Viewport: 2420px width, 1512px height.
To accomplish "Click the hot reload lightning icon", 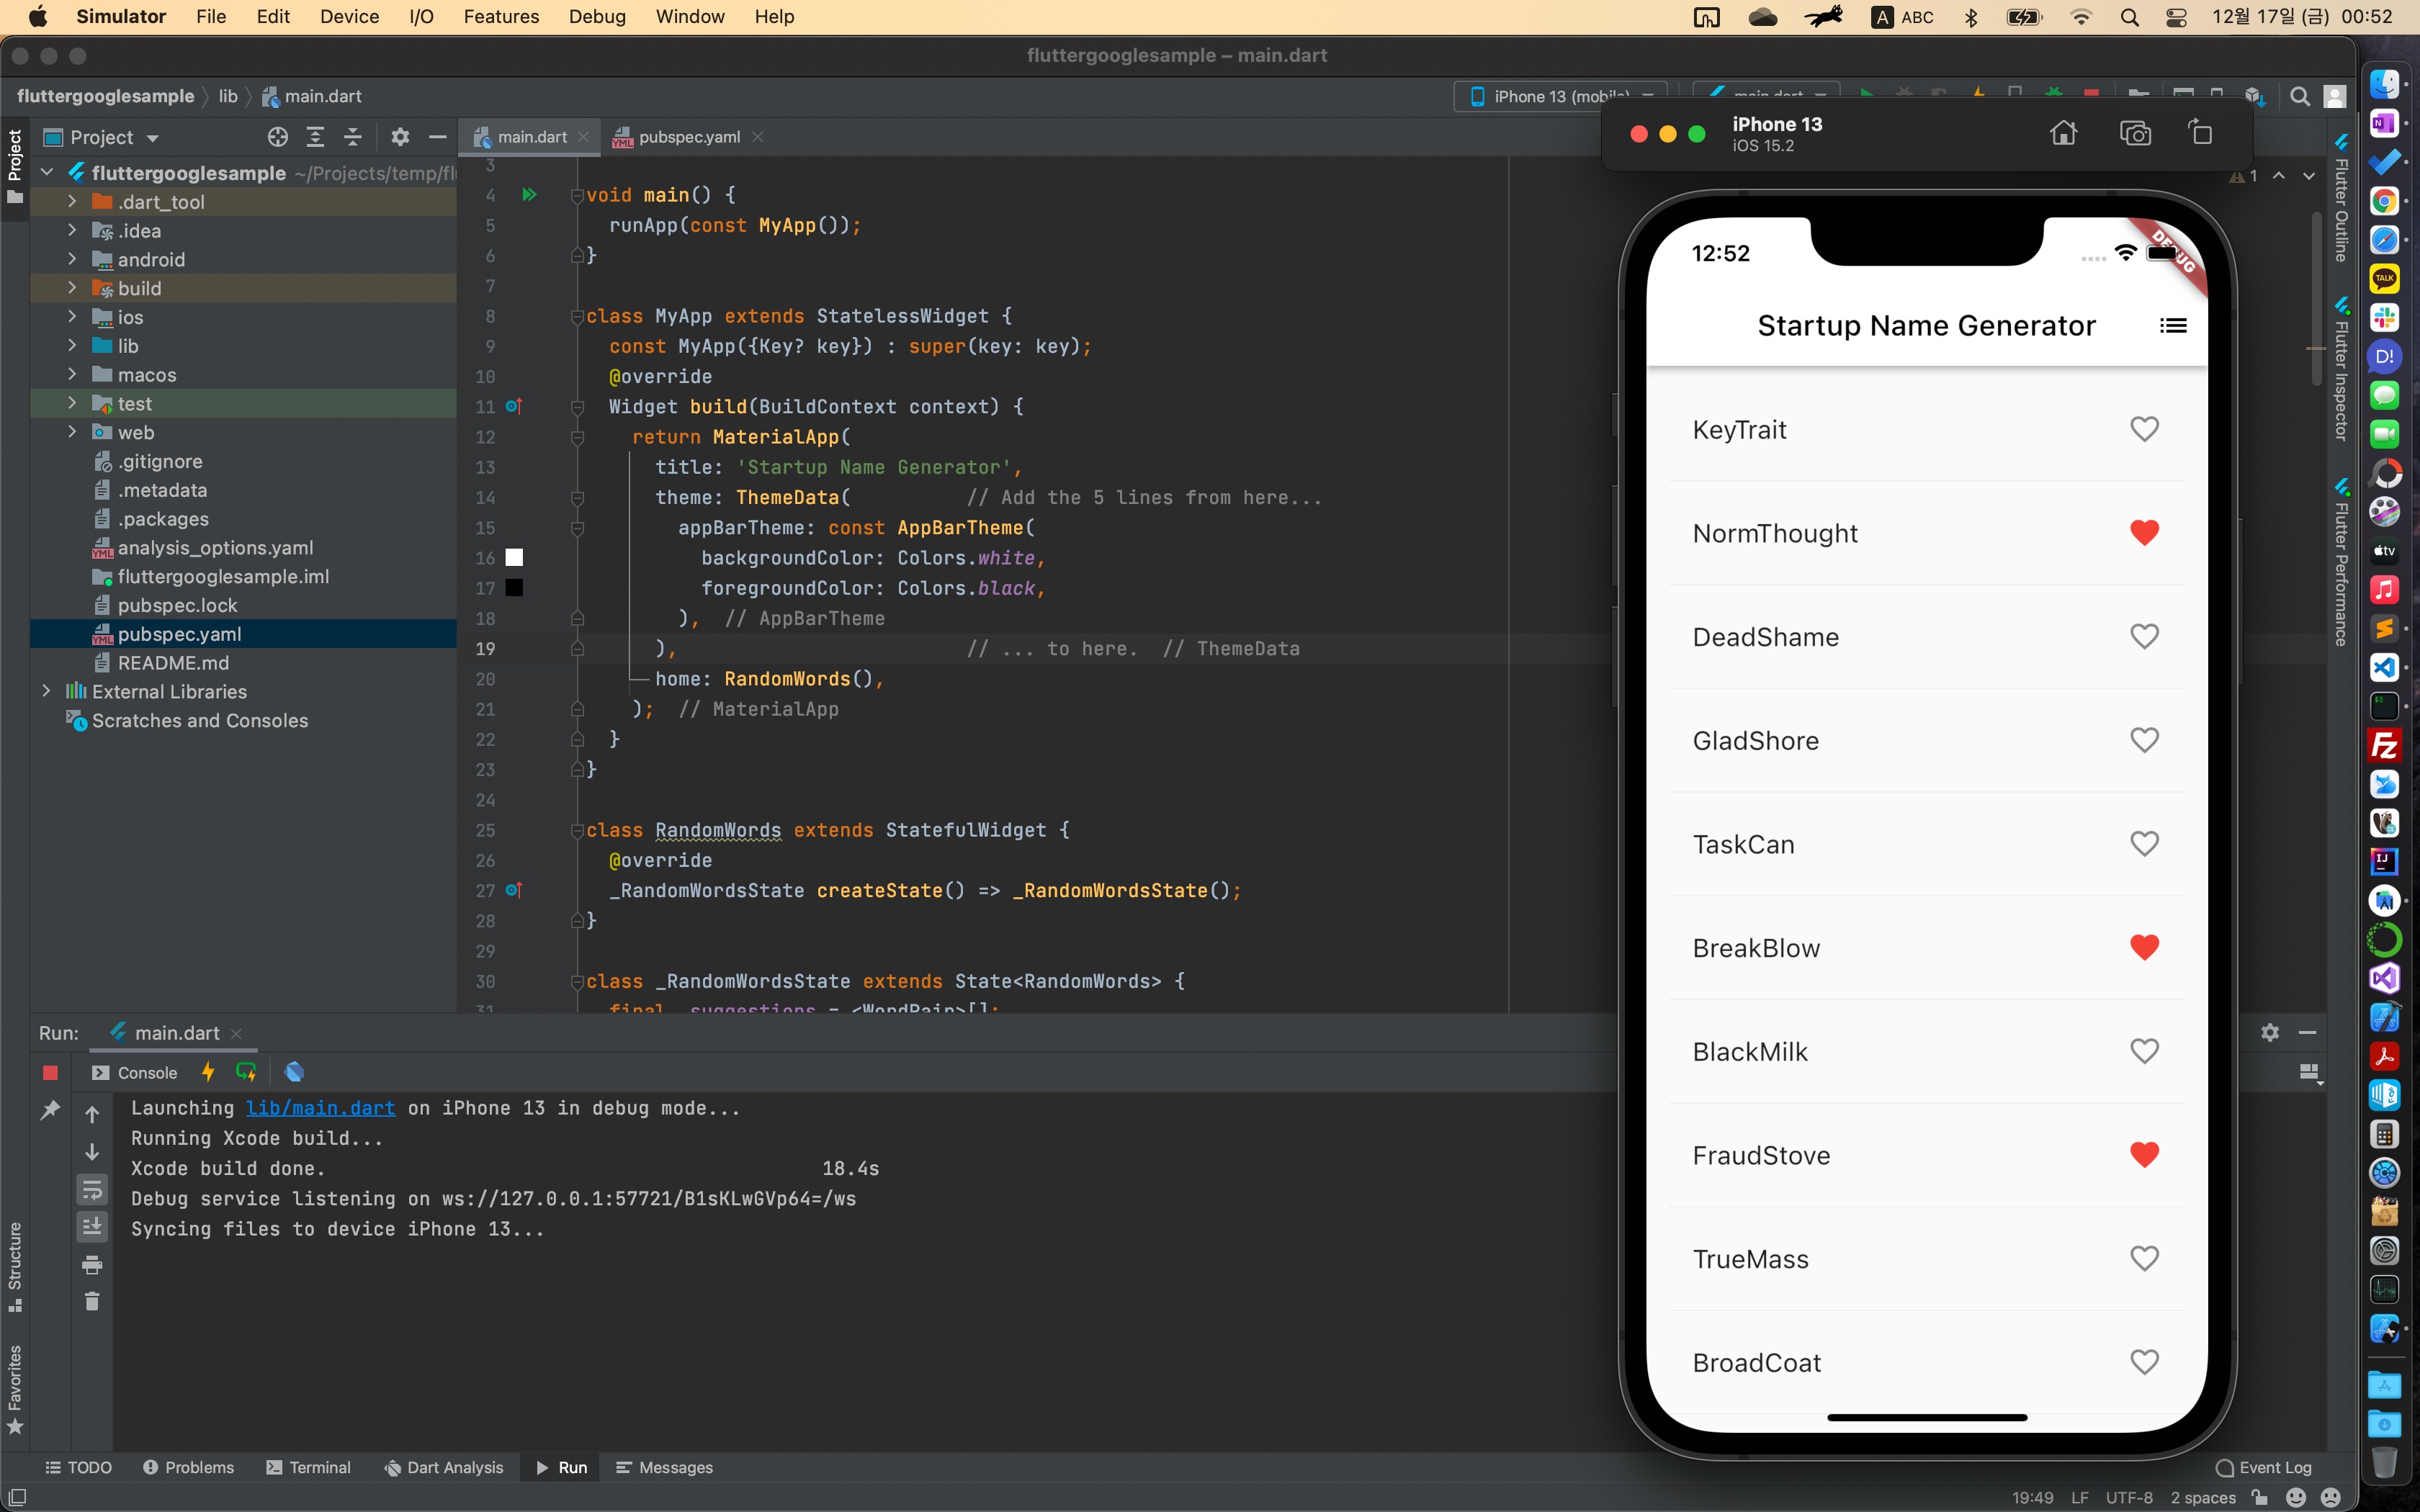I will (208, 1072).
